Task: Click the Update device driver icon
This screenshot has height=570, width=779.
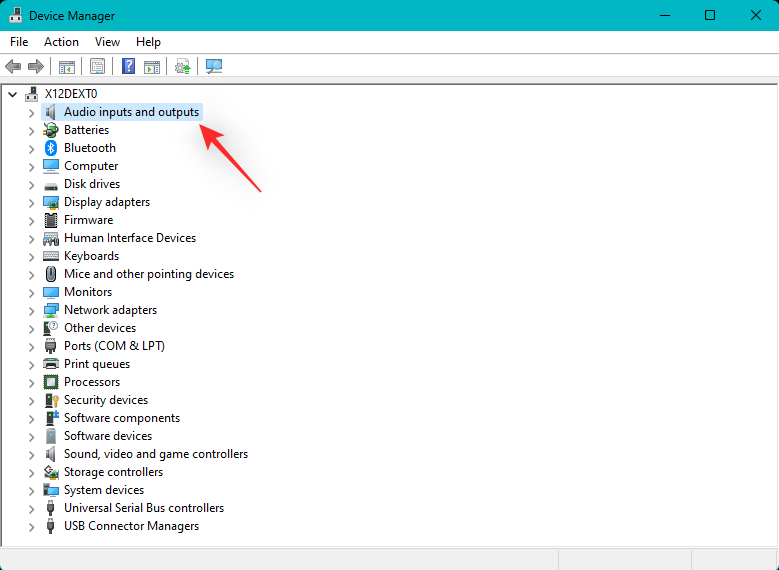Action: tap(182, 66)
